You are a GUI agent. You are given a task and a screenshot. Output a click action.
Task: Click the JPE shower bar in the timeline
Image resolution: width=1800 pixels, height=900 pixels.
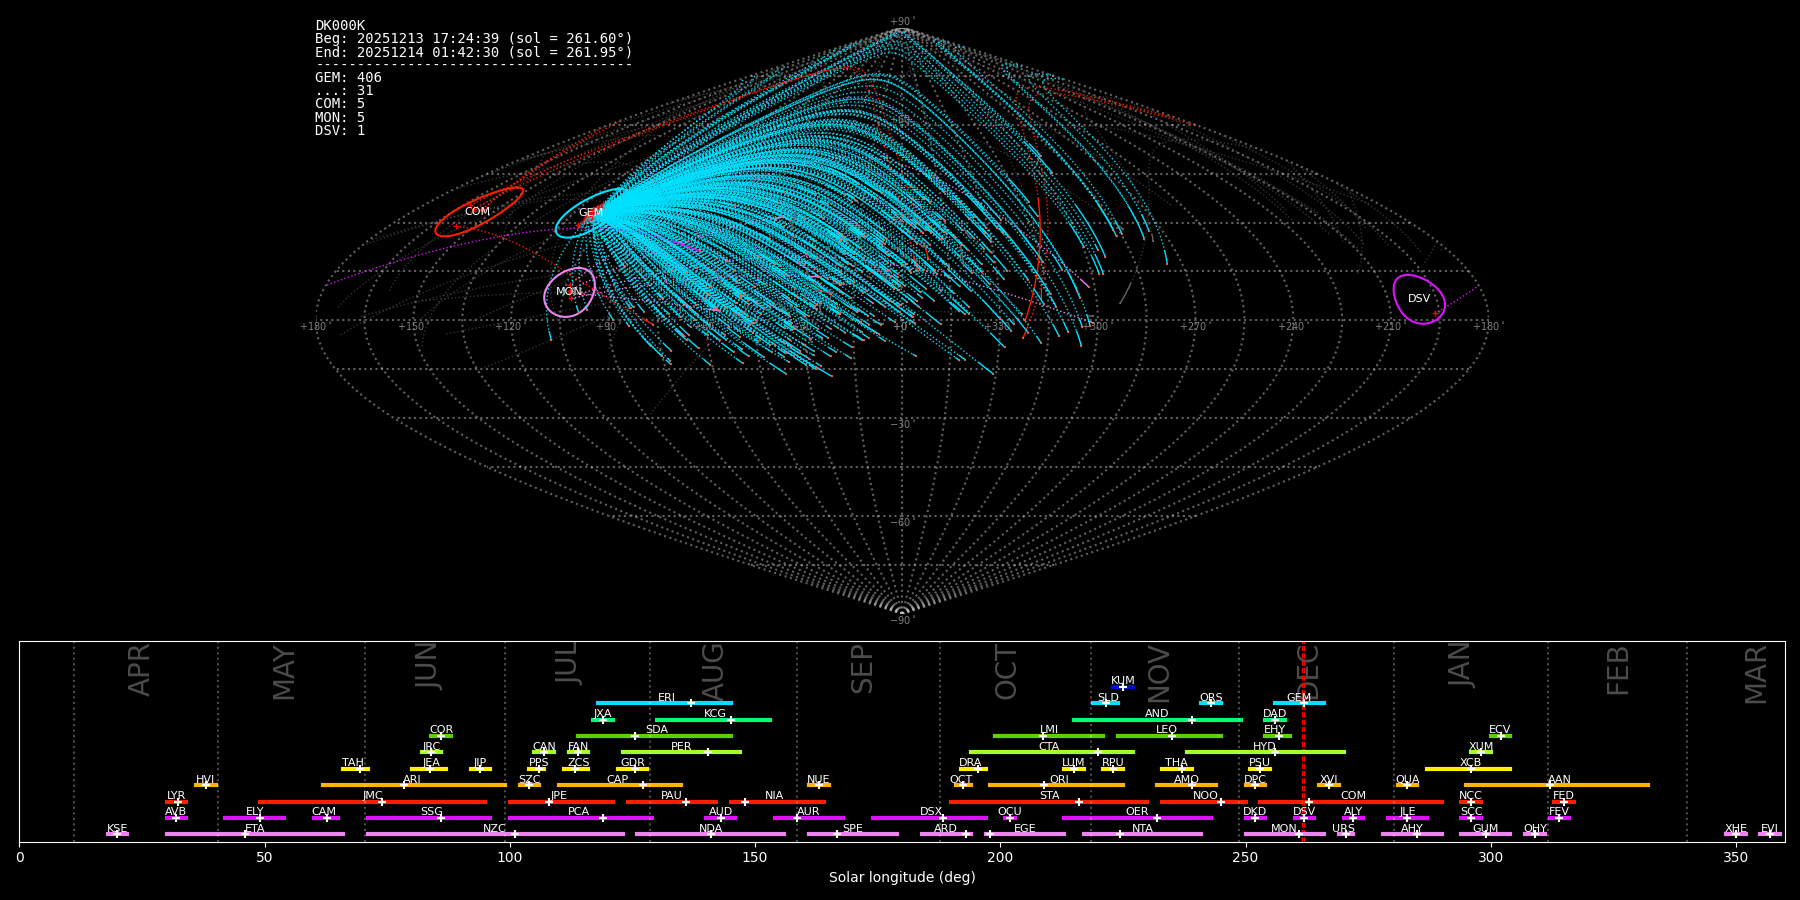click(x=561, y=801)
